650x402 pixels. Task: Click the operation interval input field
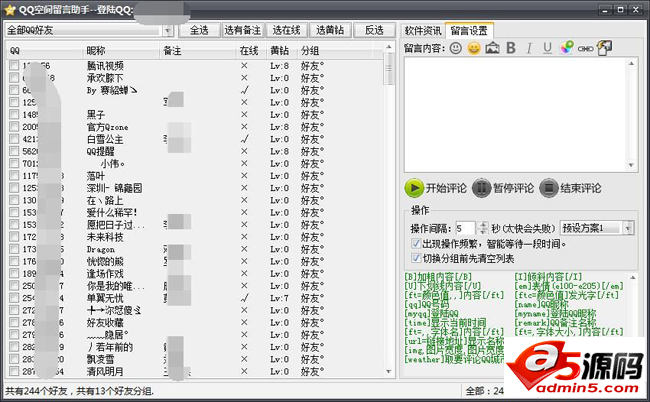pos(466,228)
